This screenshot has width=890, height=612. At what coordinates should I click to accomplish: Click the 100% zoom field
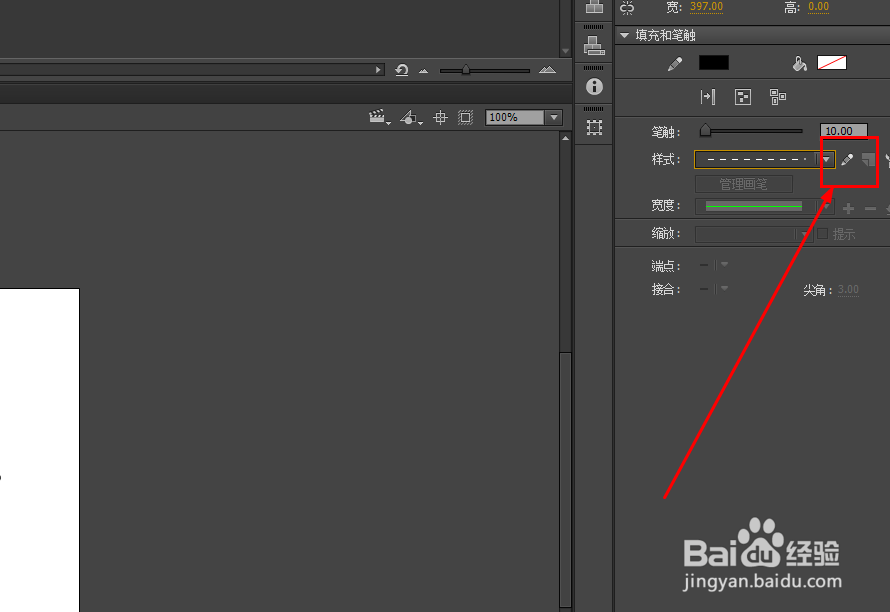coord(515,118)
